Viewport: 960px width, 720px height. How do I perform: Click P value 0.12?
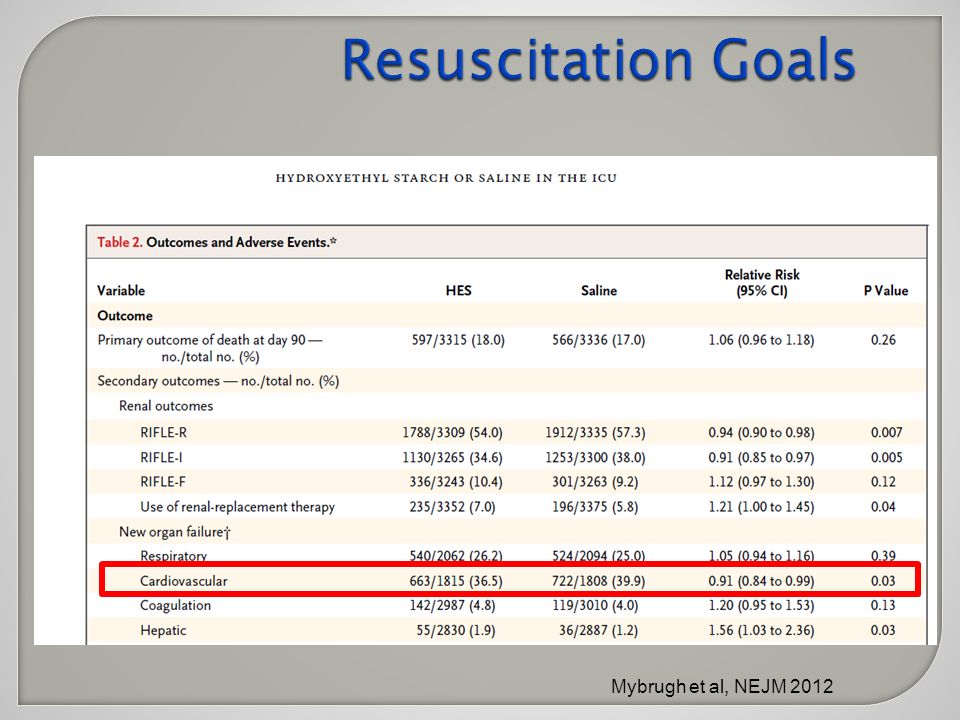pyautogui.click(x=883, y=482)
